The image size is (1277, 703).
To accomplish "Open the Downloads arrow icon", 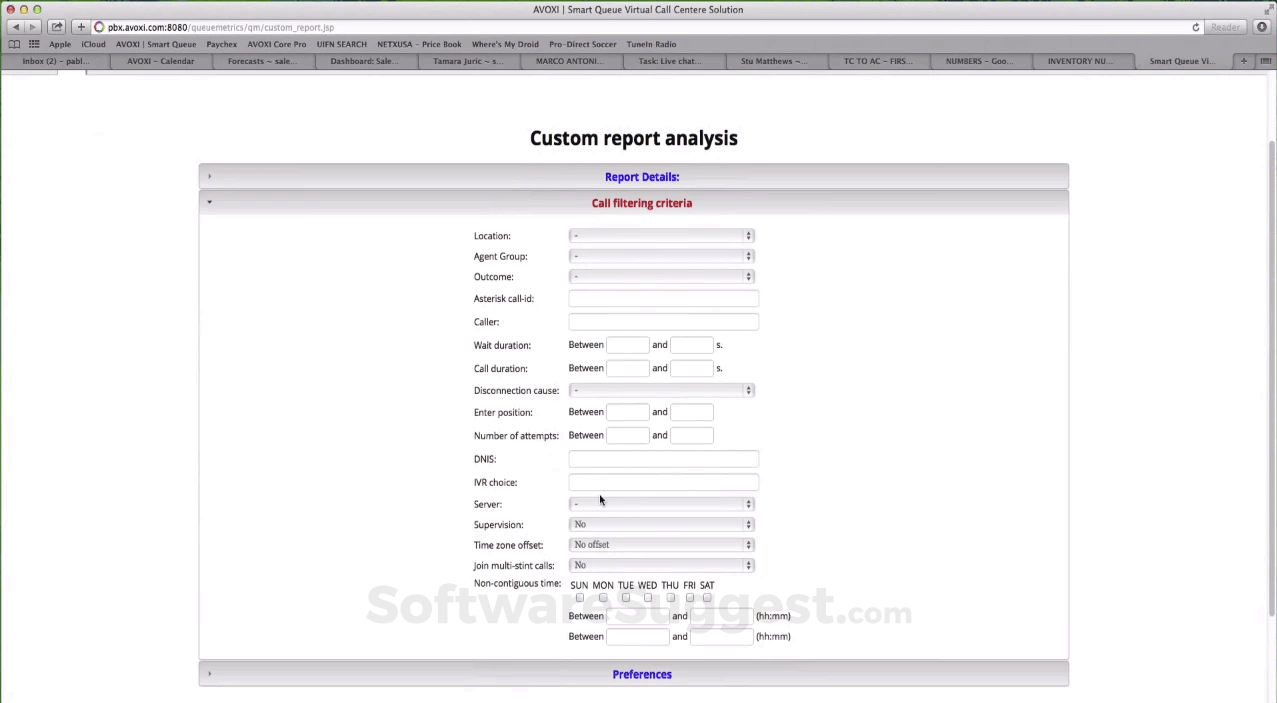I will (1262, 27).
